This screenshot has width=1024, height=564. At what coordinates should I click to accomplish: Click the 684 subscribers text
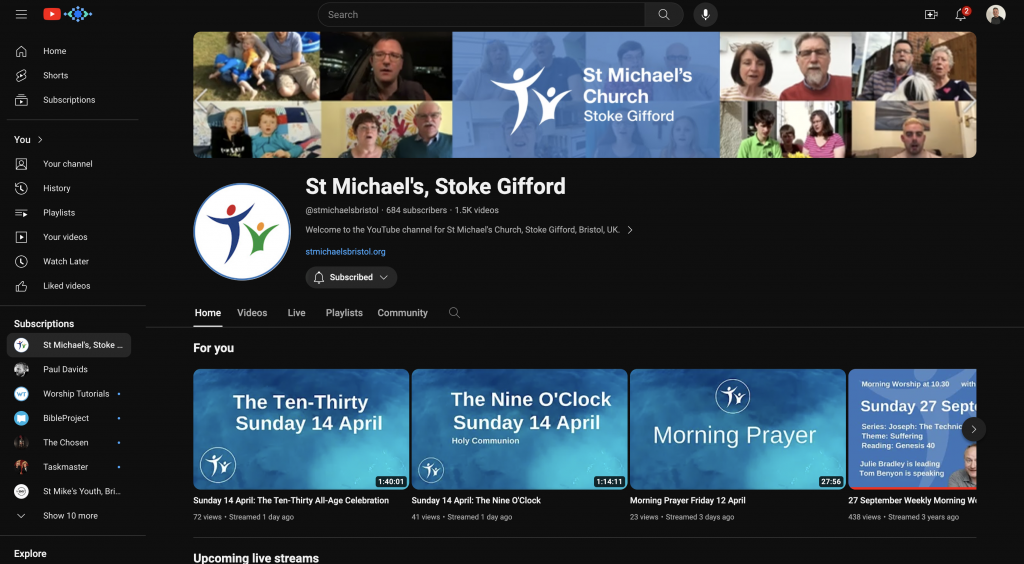pos(417,210)
